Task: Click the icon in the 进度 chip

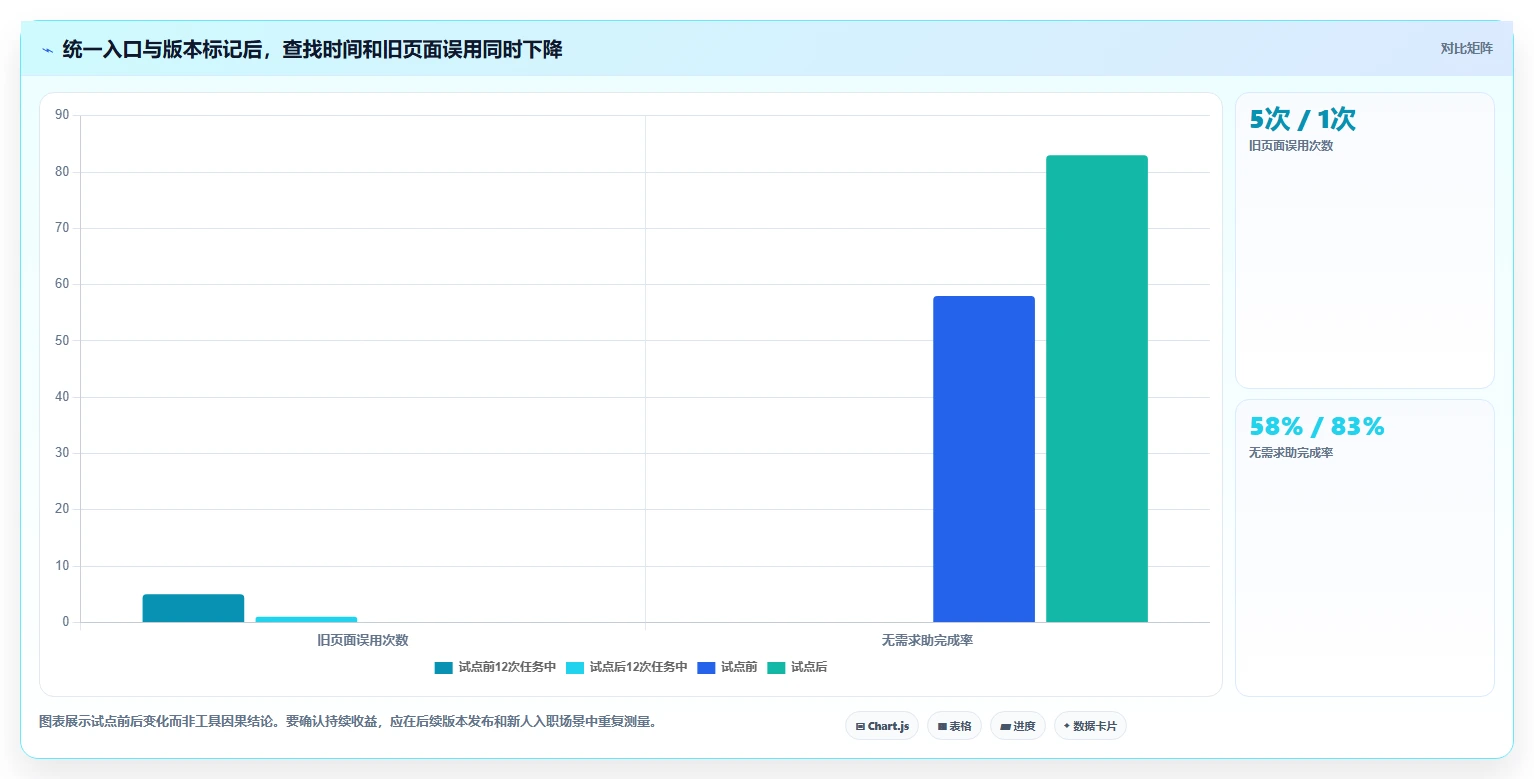Action: (x=1005, y=727)
